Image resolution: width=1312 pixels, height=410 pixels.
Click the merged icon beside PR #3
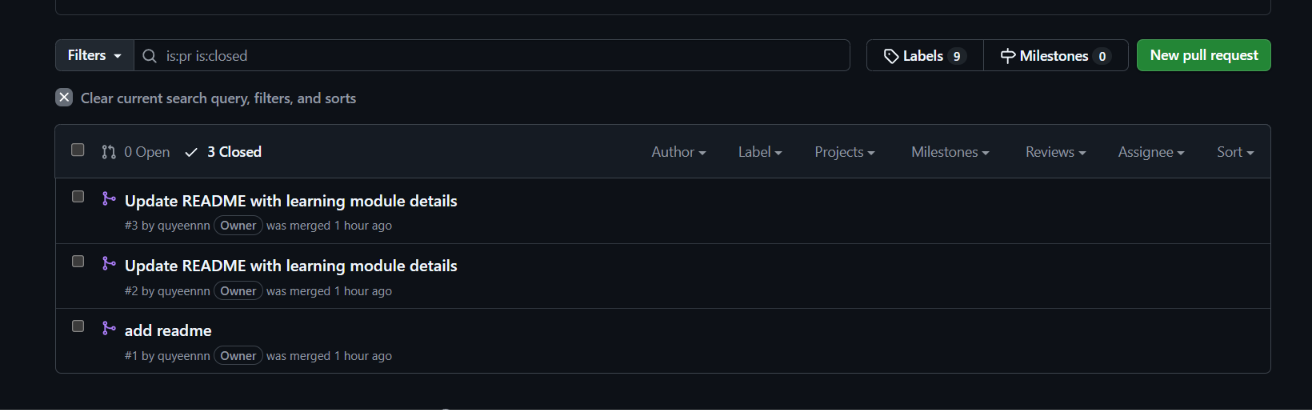109,199
